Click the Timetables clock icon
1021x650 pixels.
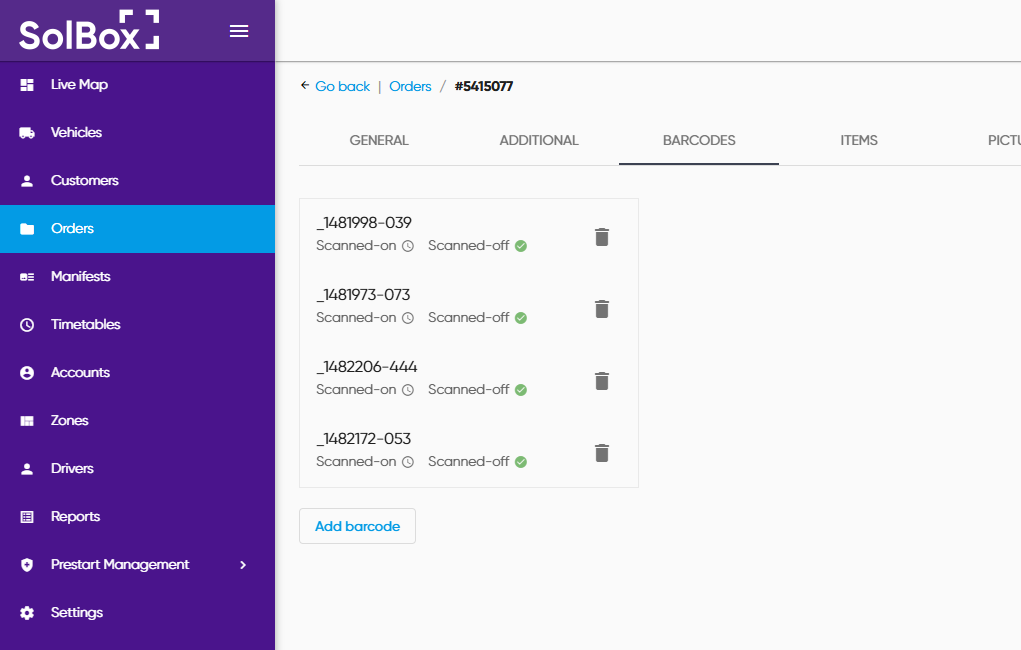pyautogui.click(x=28, y=325)
